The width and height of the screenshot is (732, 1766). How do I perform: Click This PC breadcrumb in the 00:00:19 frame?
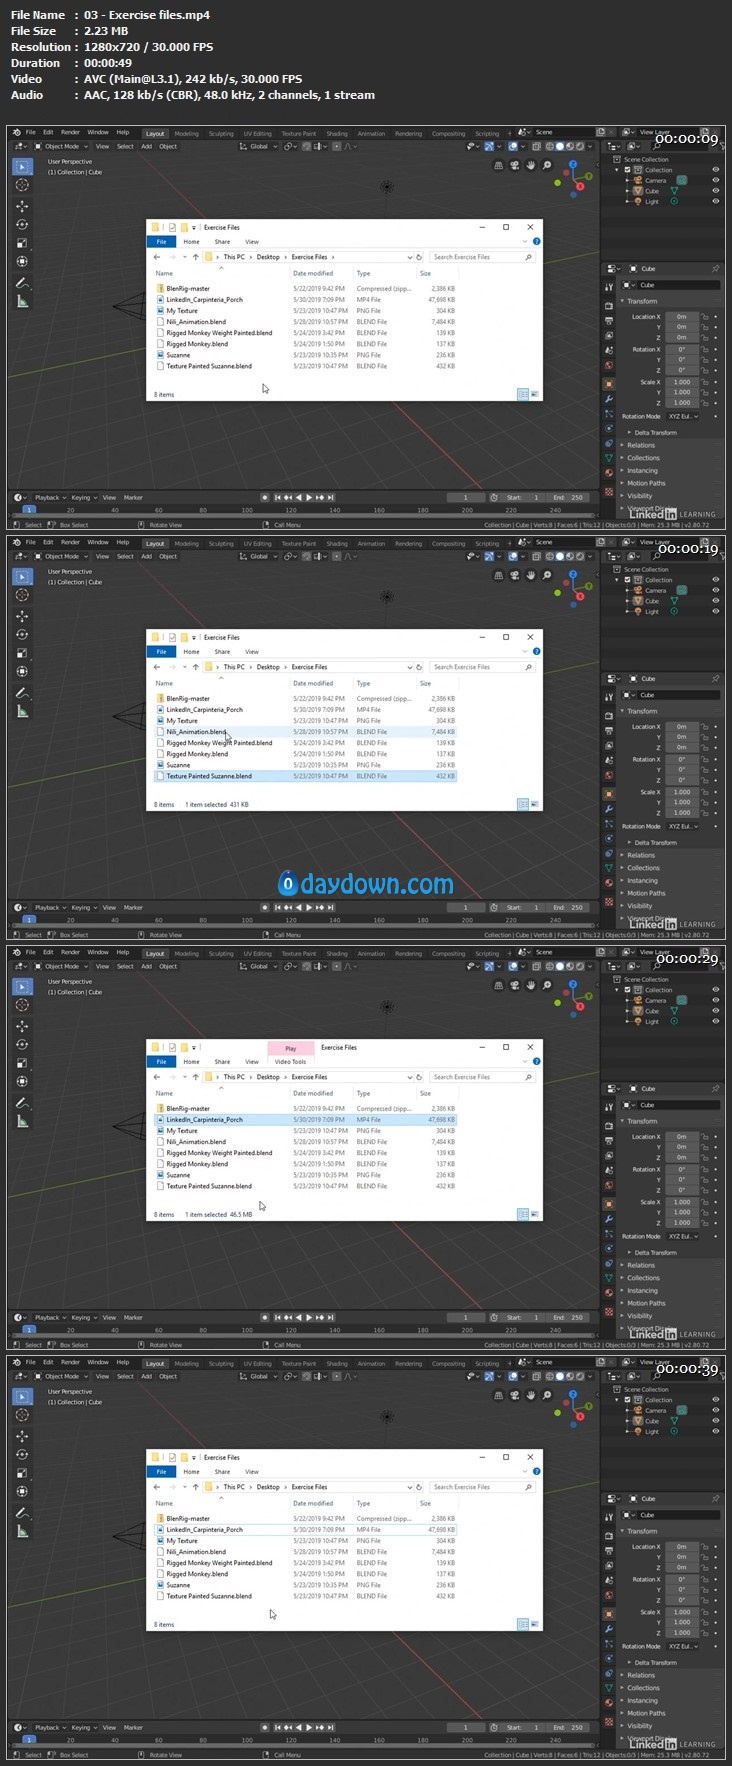[x=234, y=667]
